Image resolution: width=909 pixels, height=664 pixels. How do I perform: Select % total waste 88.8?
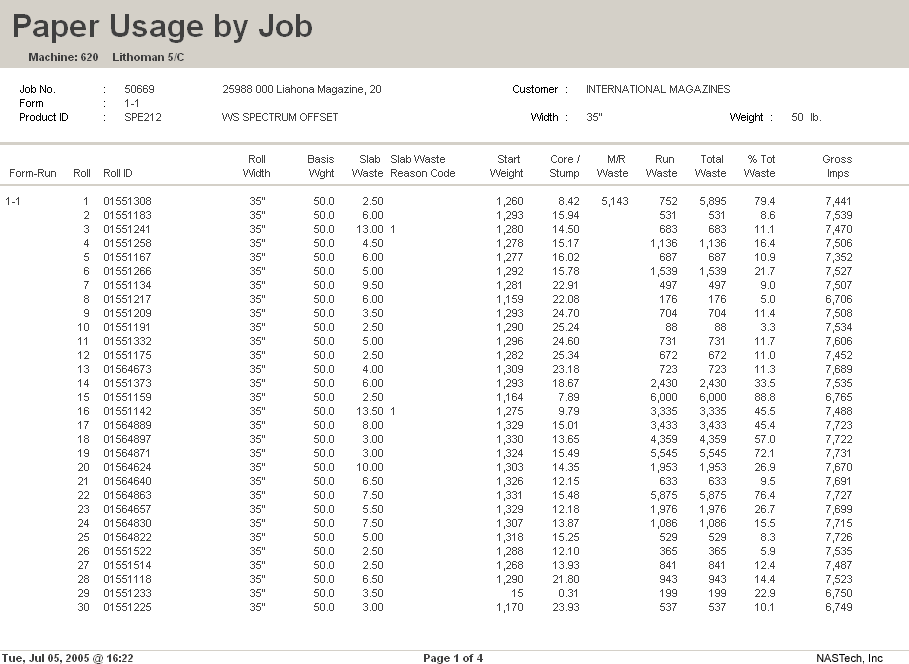point(765,397)
